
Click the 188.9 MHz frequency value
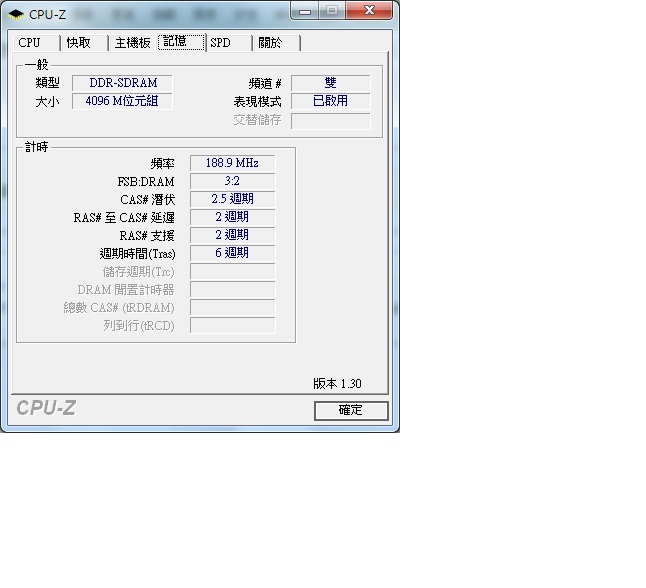tap(232, 163)
